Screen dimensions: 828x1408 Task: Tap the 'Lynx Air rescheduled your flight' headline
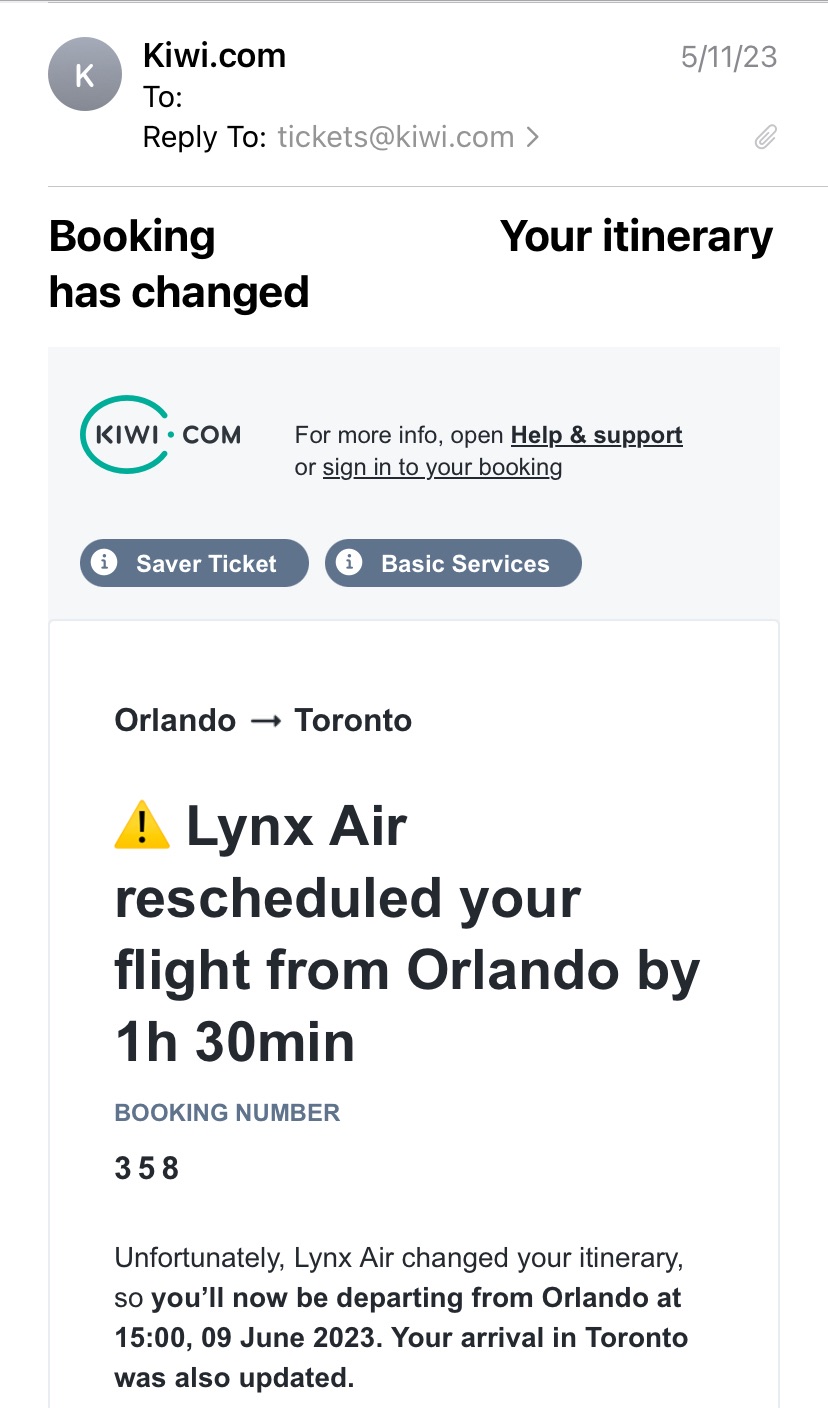pos(407,934)
